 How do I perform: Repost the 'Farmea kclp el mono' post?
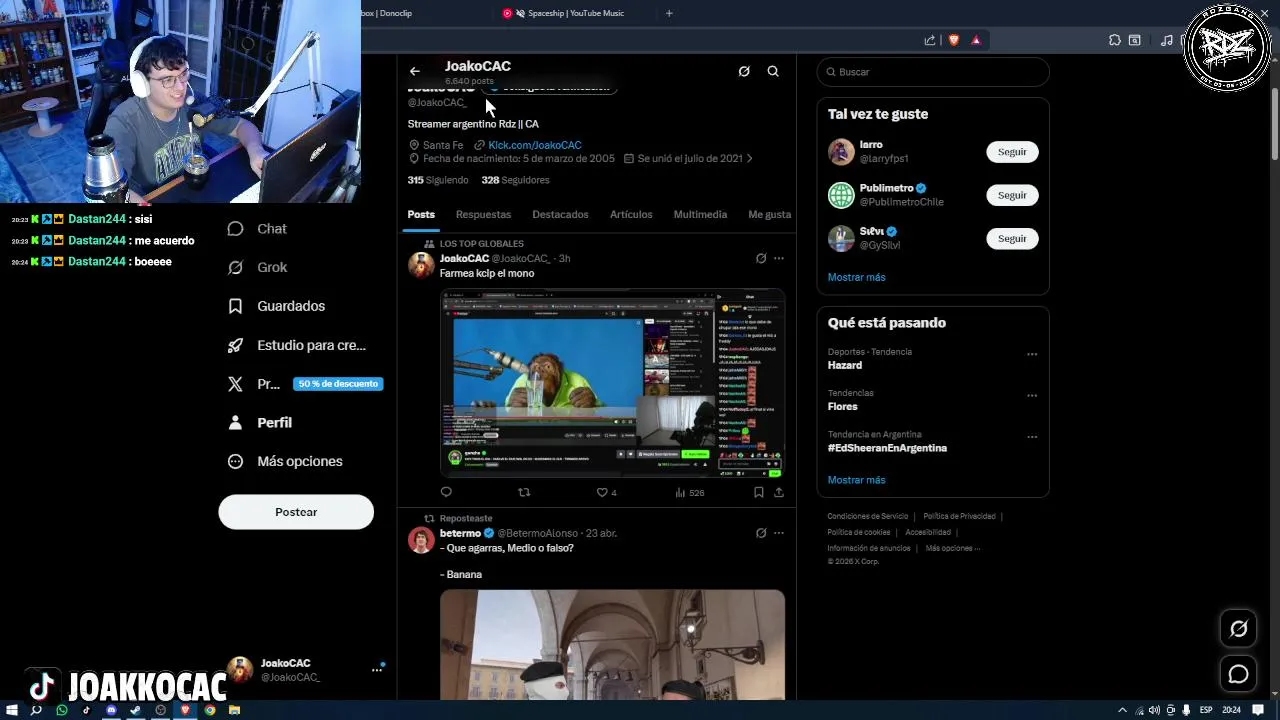pos(524,492)
